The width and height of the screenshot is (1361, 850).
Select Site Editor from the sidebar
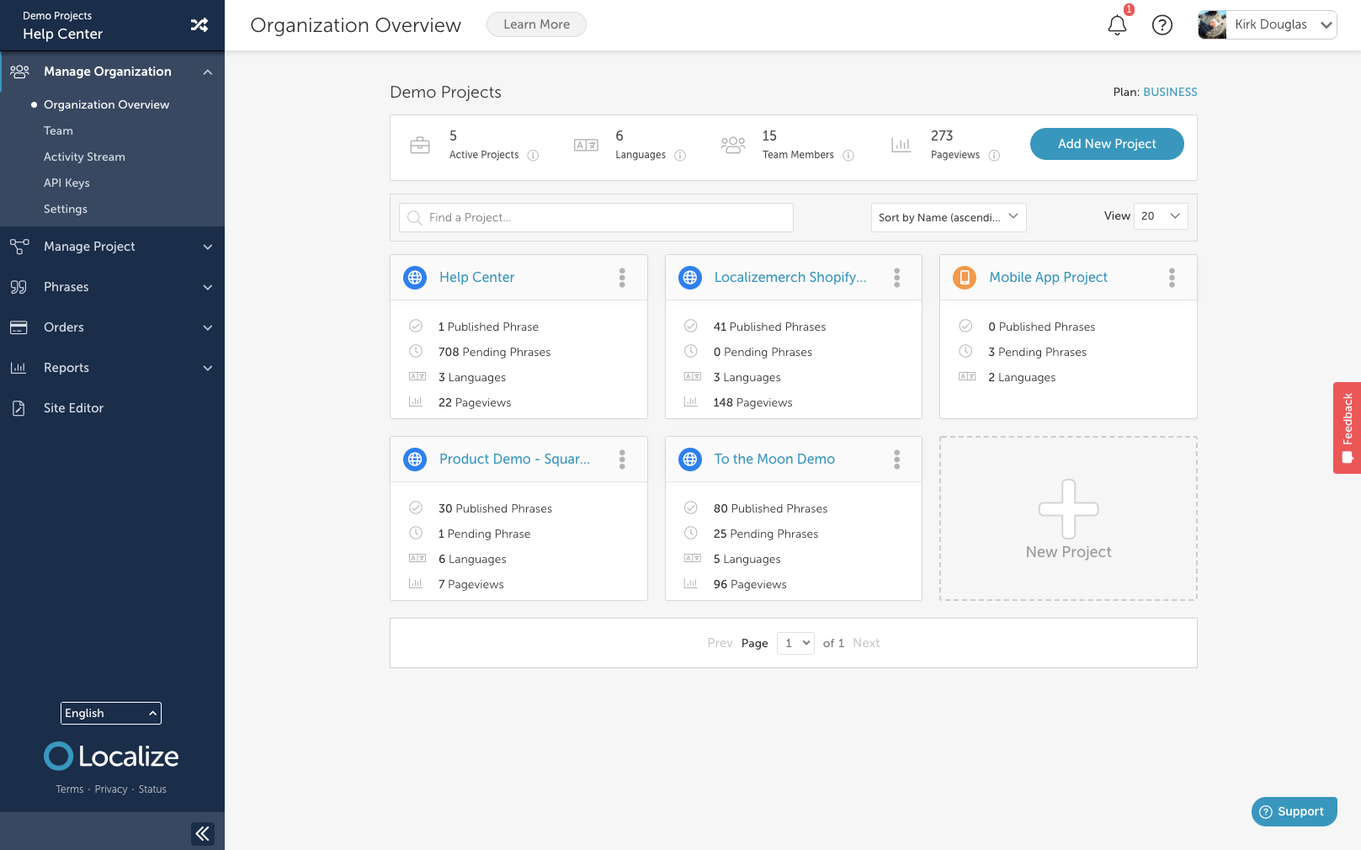pyautogui.click(x=70, y=408)
